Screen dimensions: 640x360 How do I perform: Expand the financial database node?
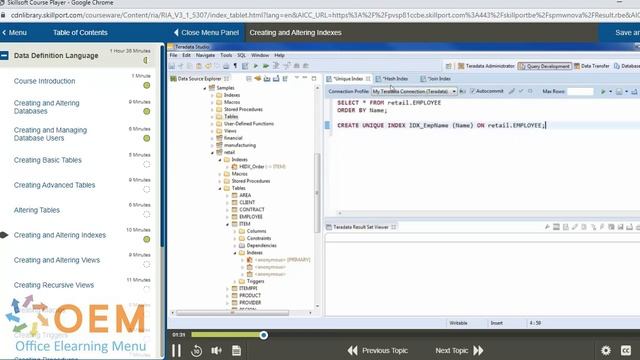point(212,138)
